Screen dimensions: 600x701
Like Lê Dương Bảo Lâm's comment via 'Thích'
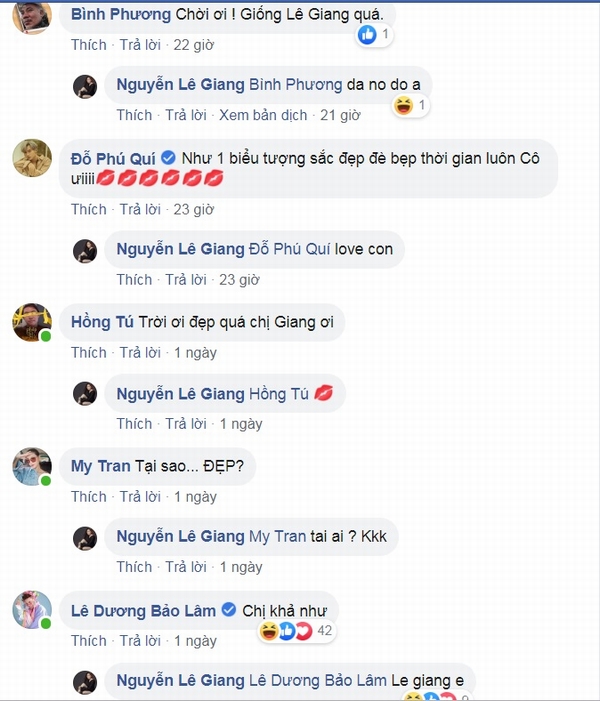coord(89,641)
